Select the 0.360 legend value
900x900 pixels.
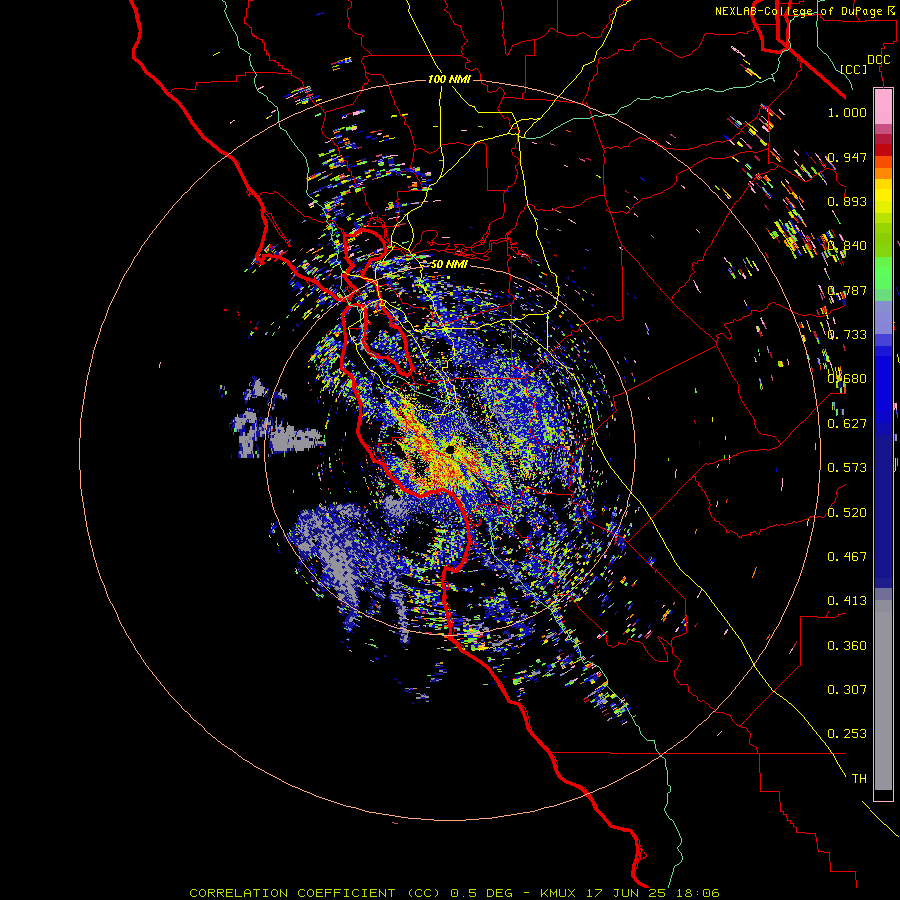tap(847, 646)
